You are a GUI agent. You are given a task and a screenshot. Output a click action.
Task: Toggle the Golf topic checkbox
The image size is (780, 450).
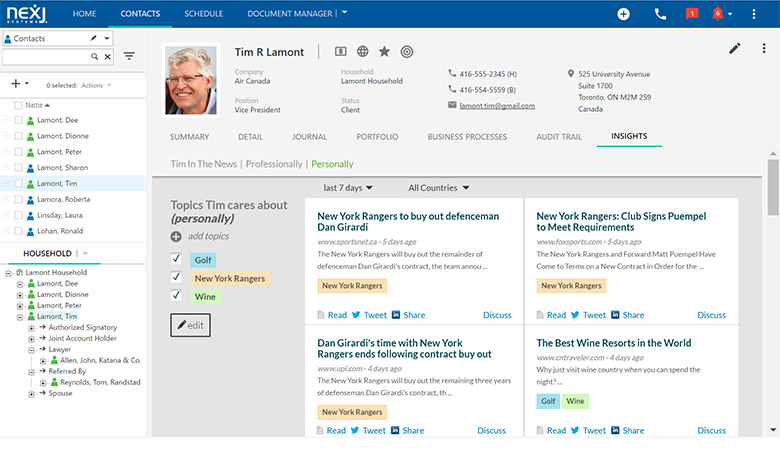click(x=176, y=259)
